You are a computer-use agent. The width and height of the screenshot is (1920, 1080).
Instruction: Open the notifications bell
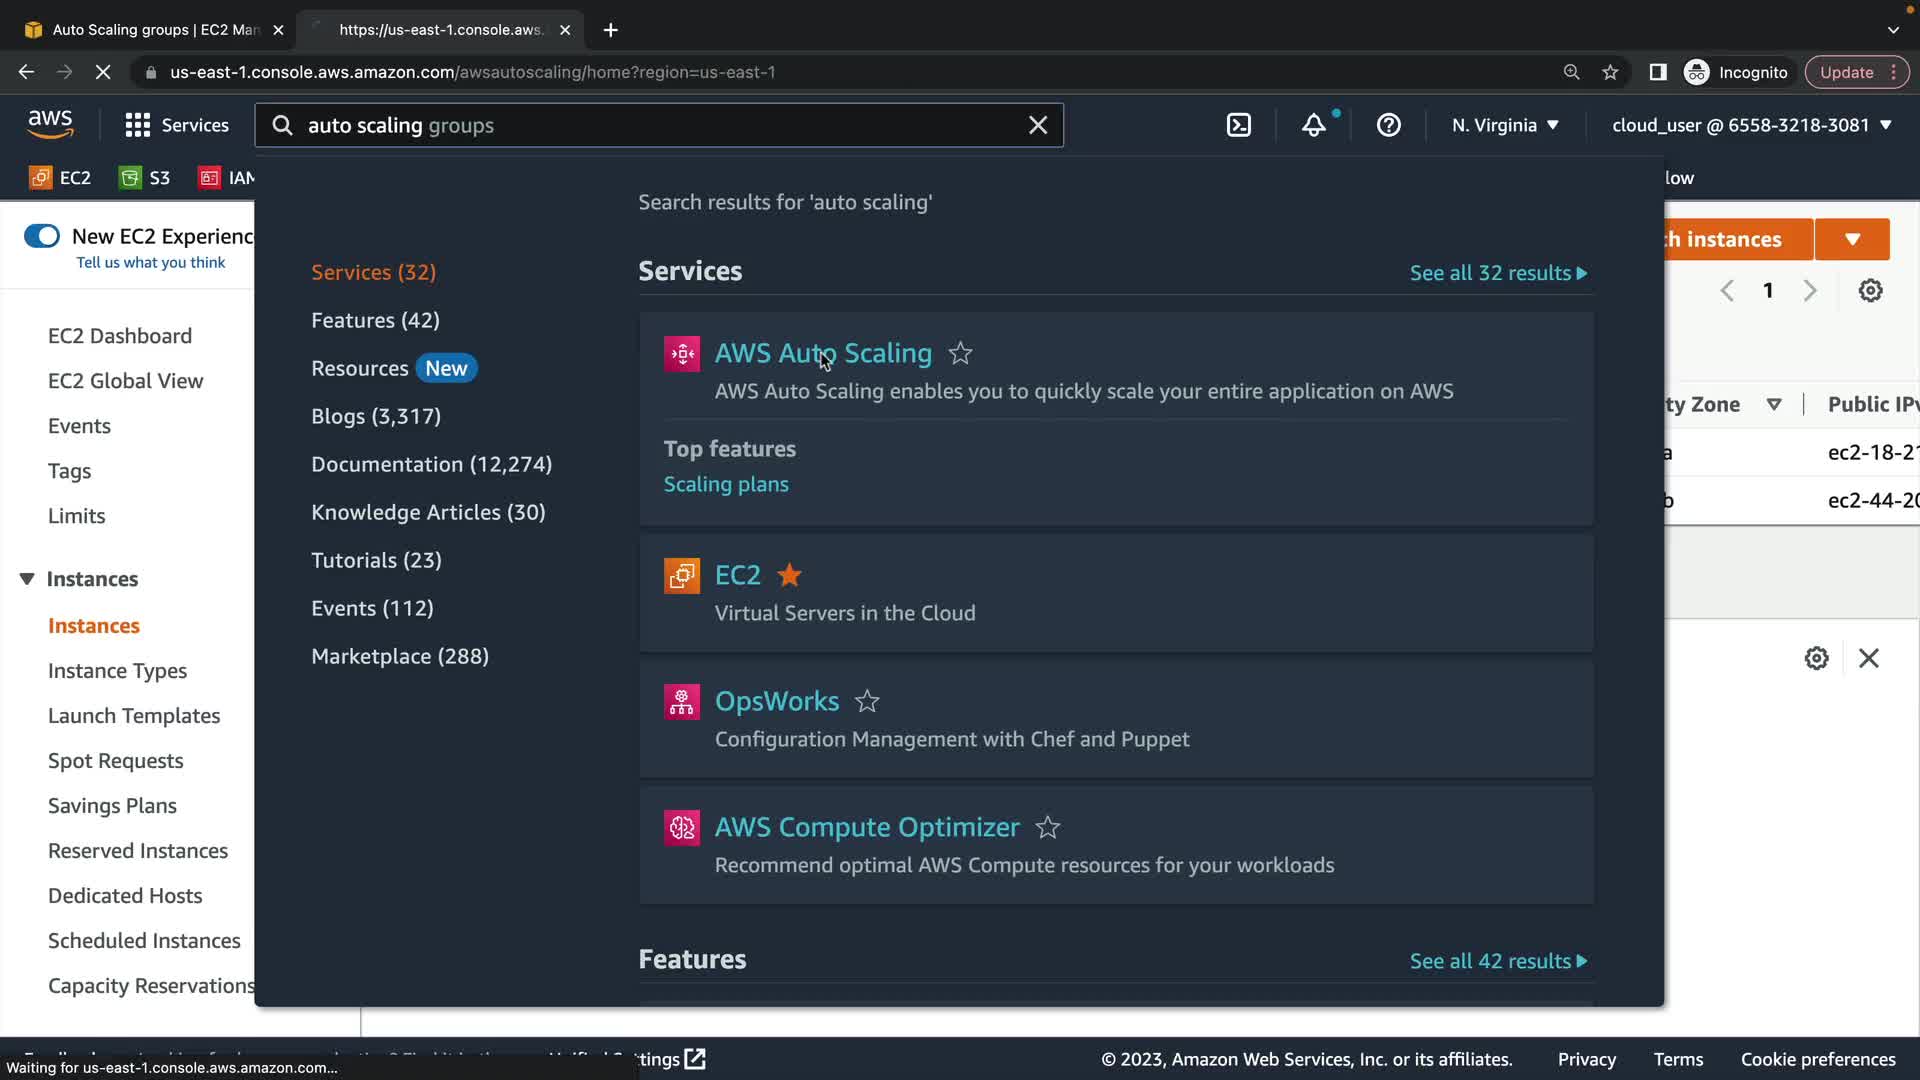pos(1313,125)
